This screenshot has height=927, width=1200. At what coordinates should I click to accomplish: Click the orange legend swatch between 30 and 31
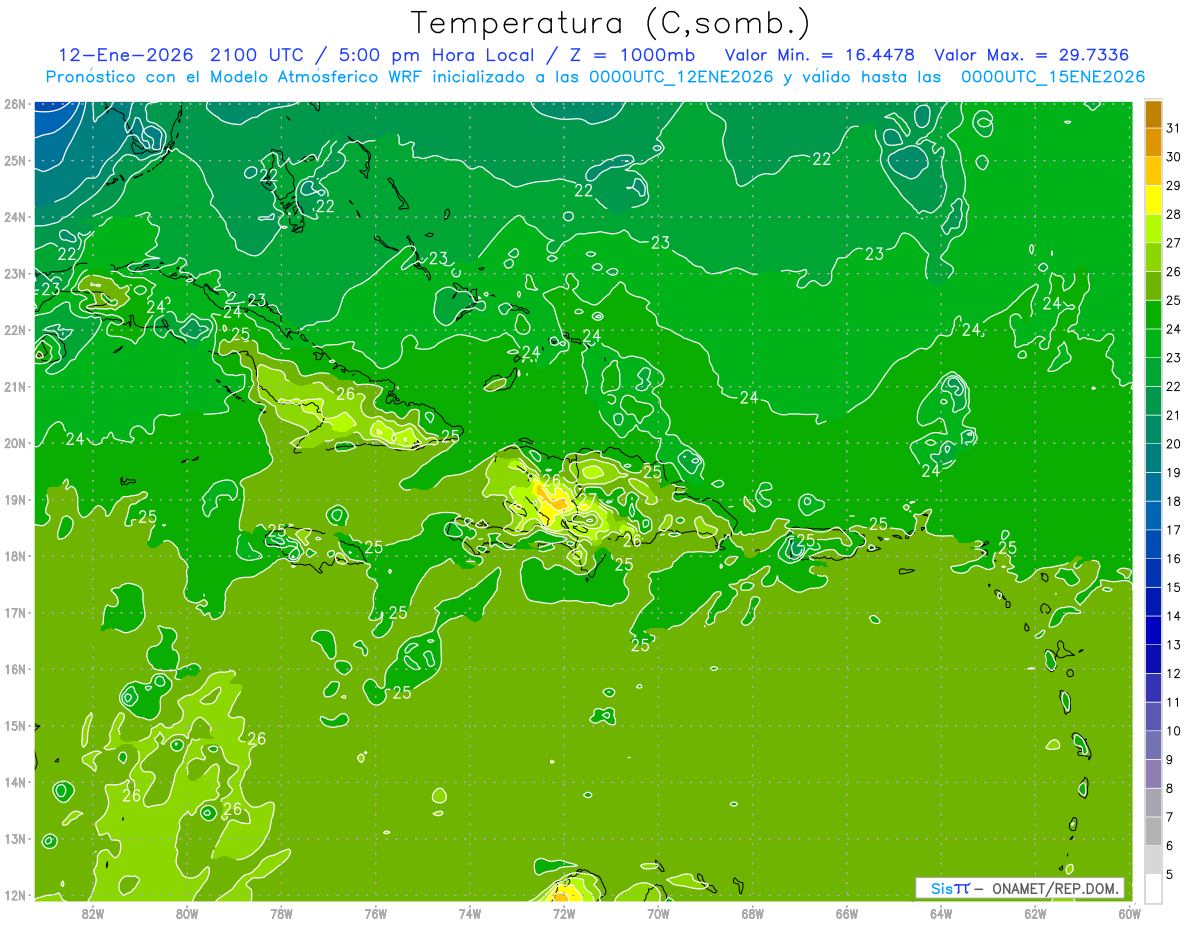(1153, 142)
